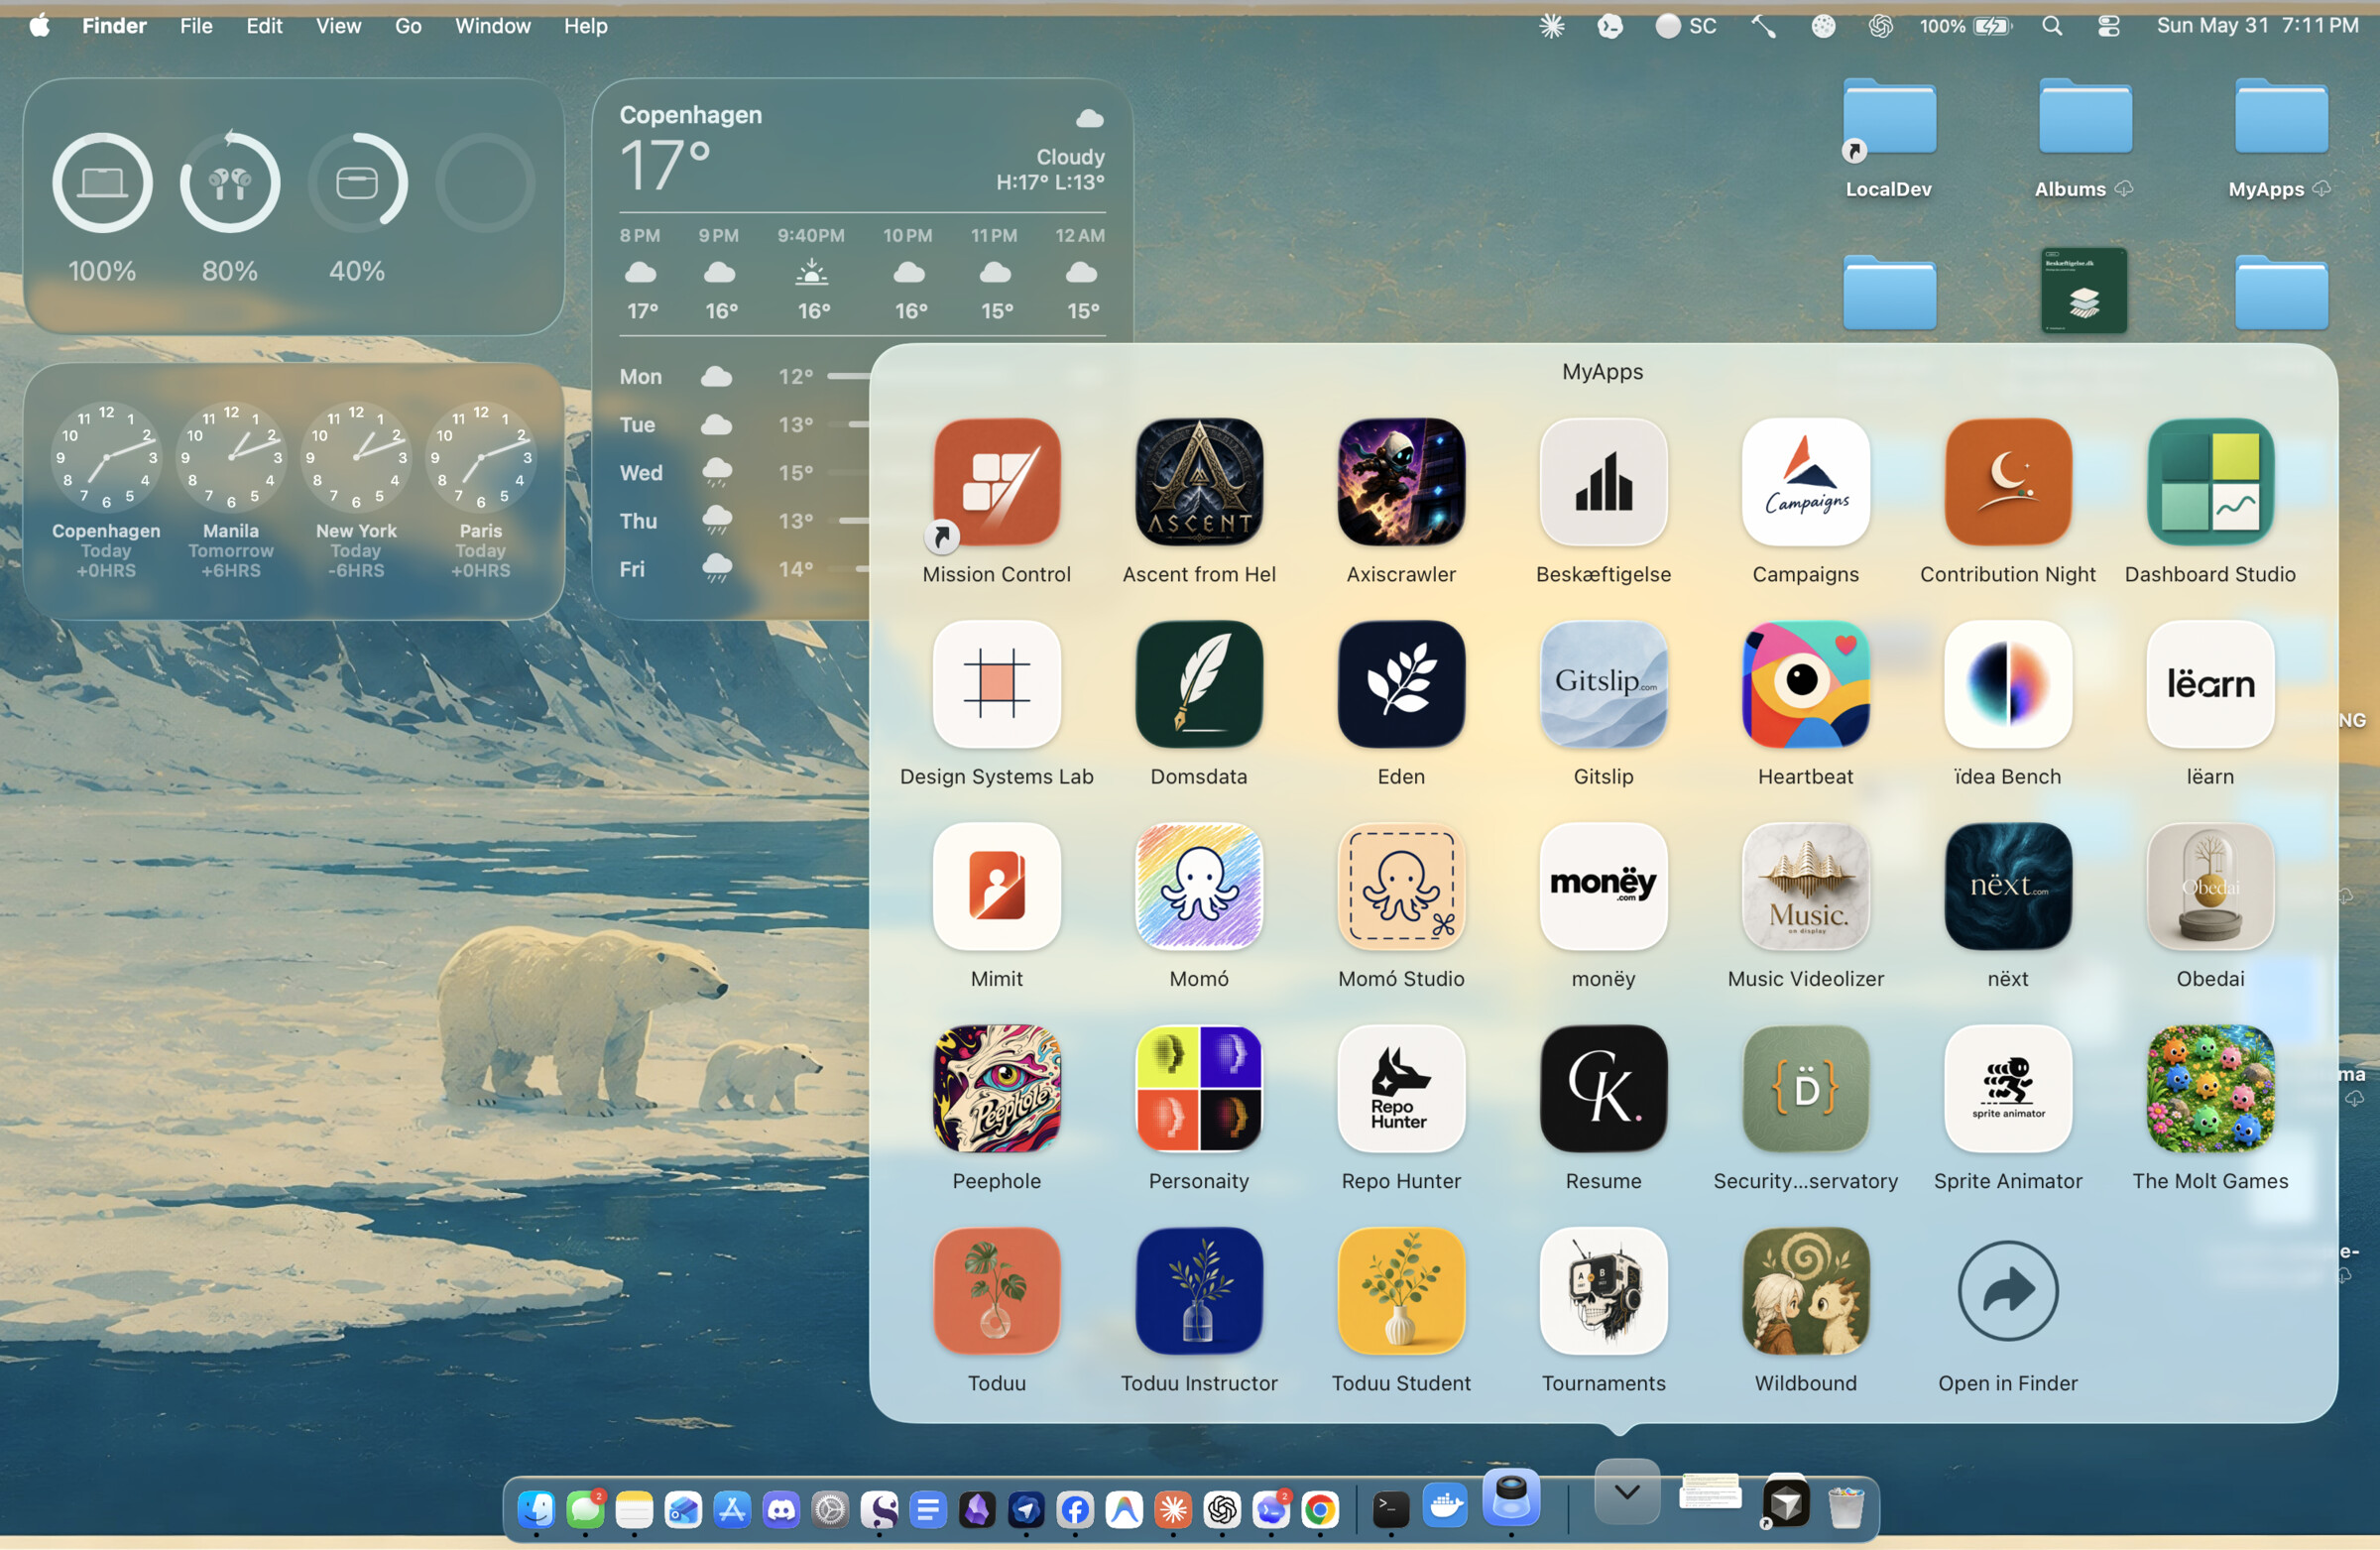Open the Wildbound app icon
2380x1550 pixels.
point(1805,1290)
